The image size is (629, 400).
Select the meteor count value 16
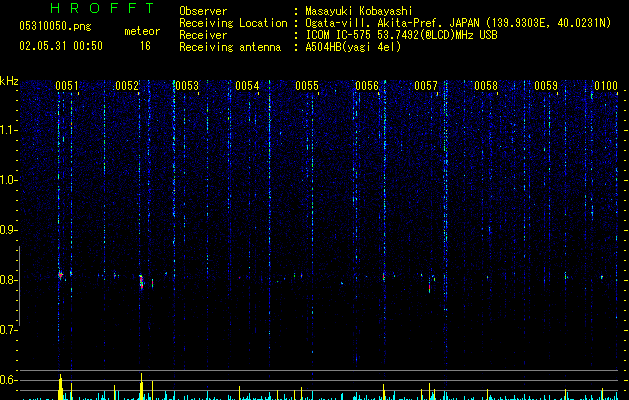145,46
